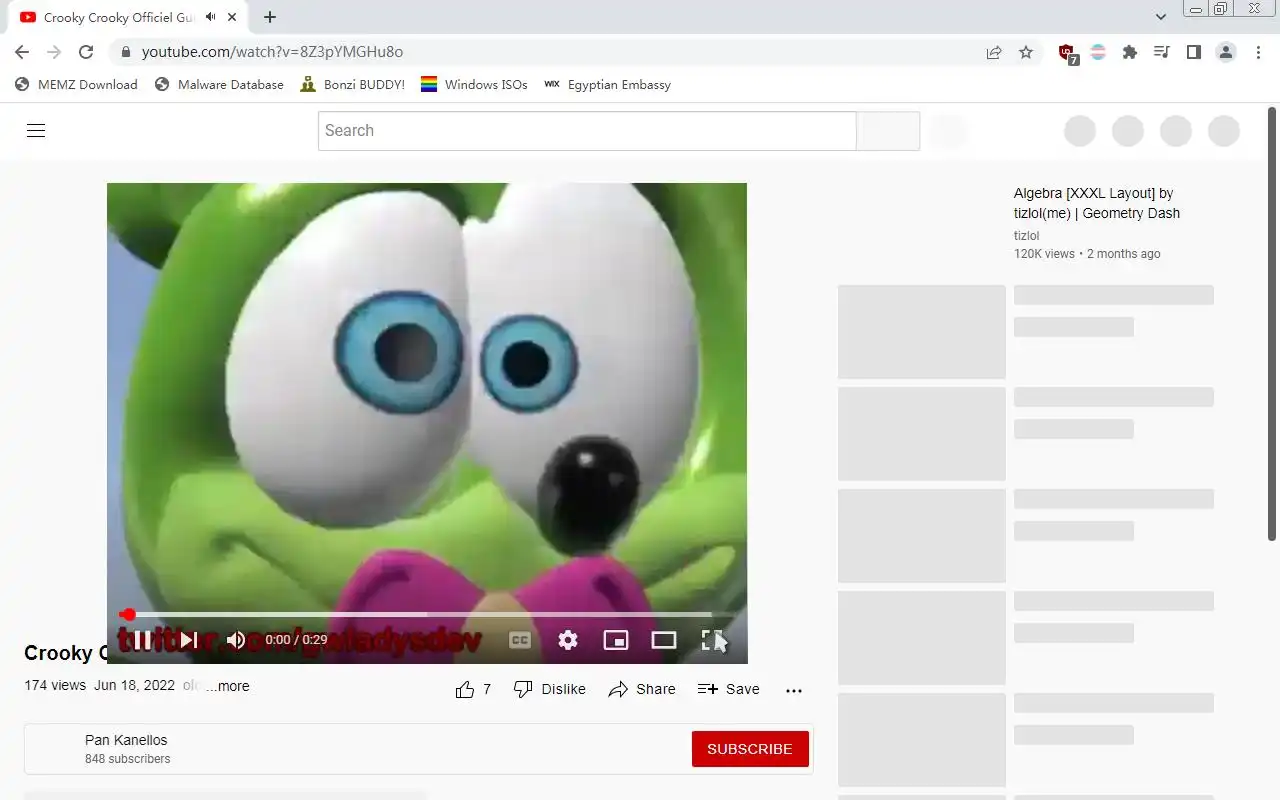The image size is (1280, 800).
Task: Reload the current page
Action: tap(86, 52)
